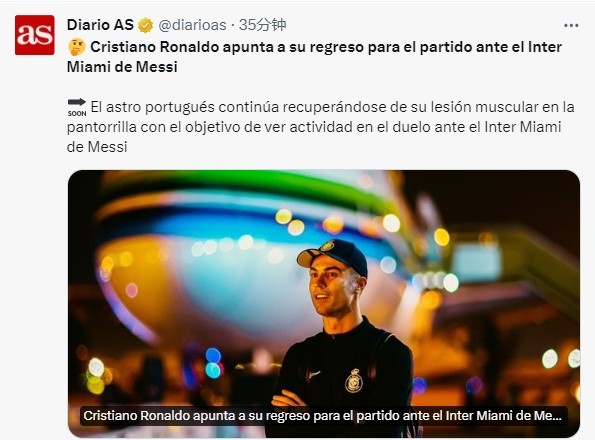Click the word 'pantorrilla' in the tweet body
Viewport: 595px width, 440px height.
(101, 127)
